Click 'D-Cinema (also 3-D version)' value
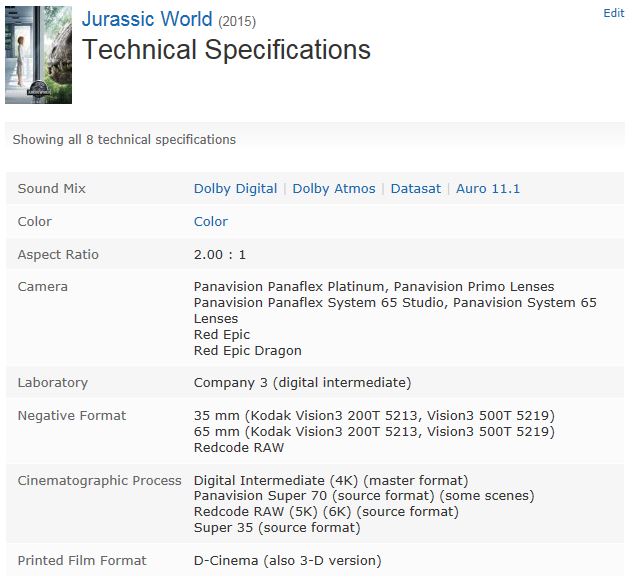Image resolution: width=632 pixels, height=584 pixels. click(287, 561)
